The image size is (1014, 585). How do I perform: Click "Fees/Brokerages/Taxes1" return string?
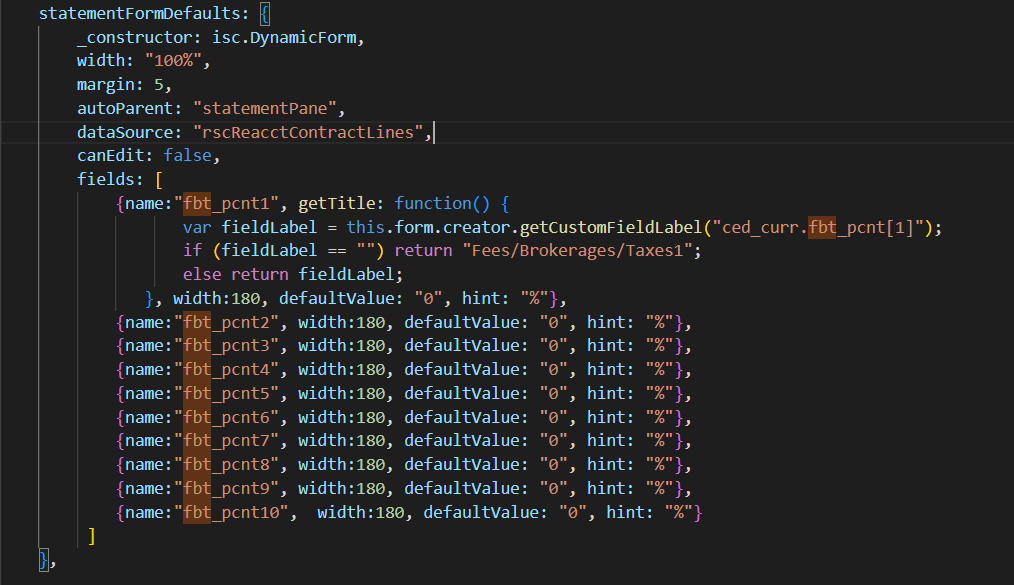(x=577, y=251)
